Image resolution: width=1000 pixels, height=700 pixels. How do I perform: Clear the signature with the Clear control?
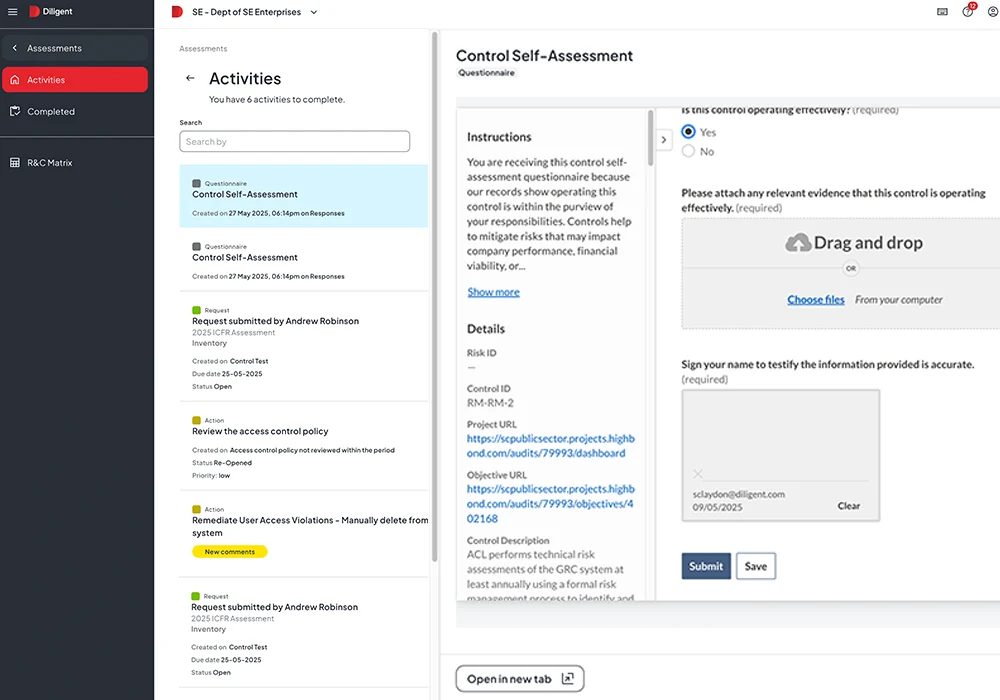point(850,505)
